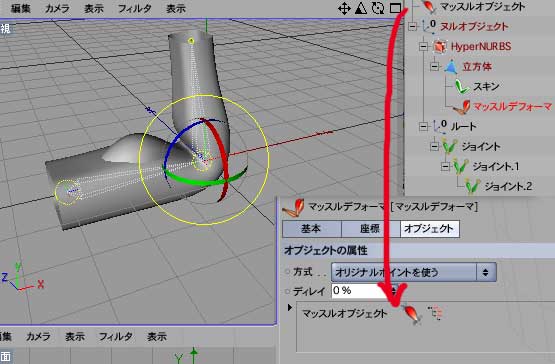Click the small yellow joint point atop the upper arm
This screenshot has height=364, width=555.
(x=191, y=41)
